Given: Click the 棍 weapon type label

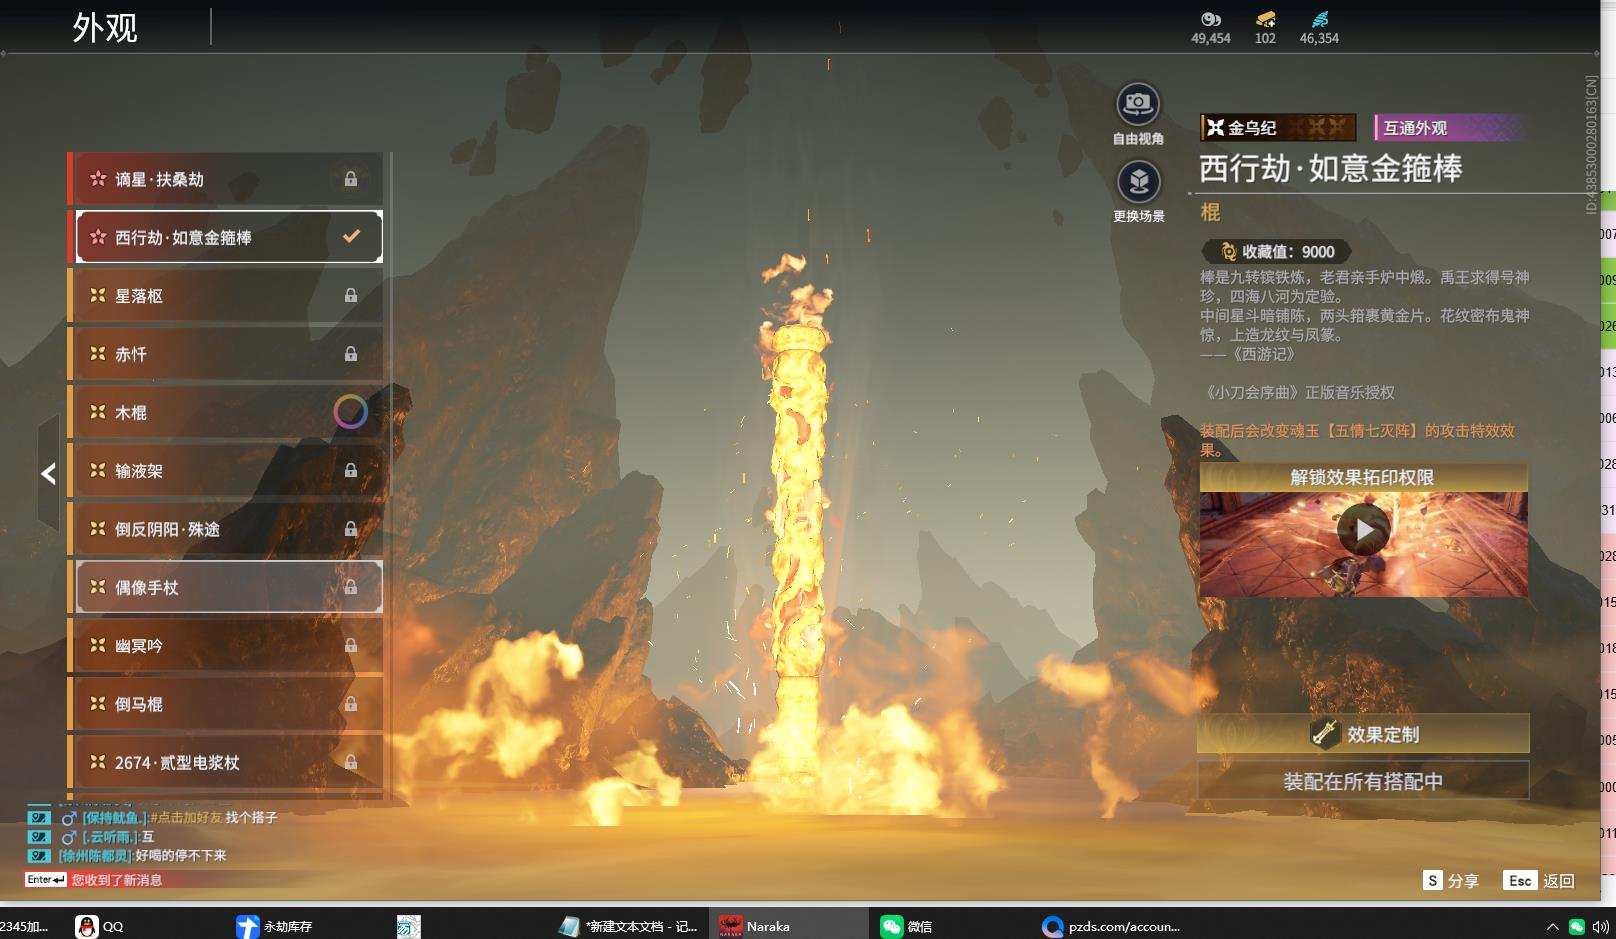Looking at the screenshot, I should tap(1210, 212).
